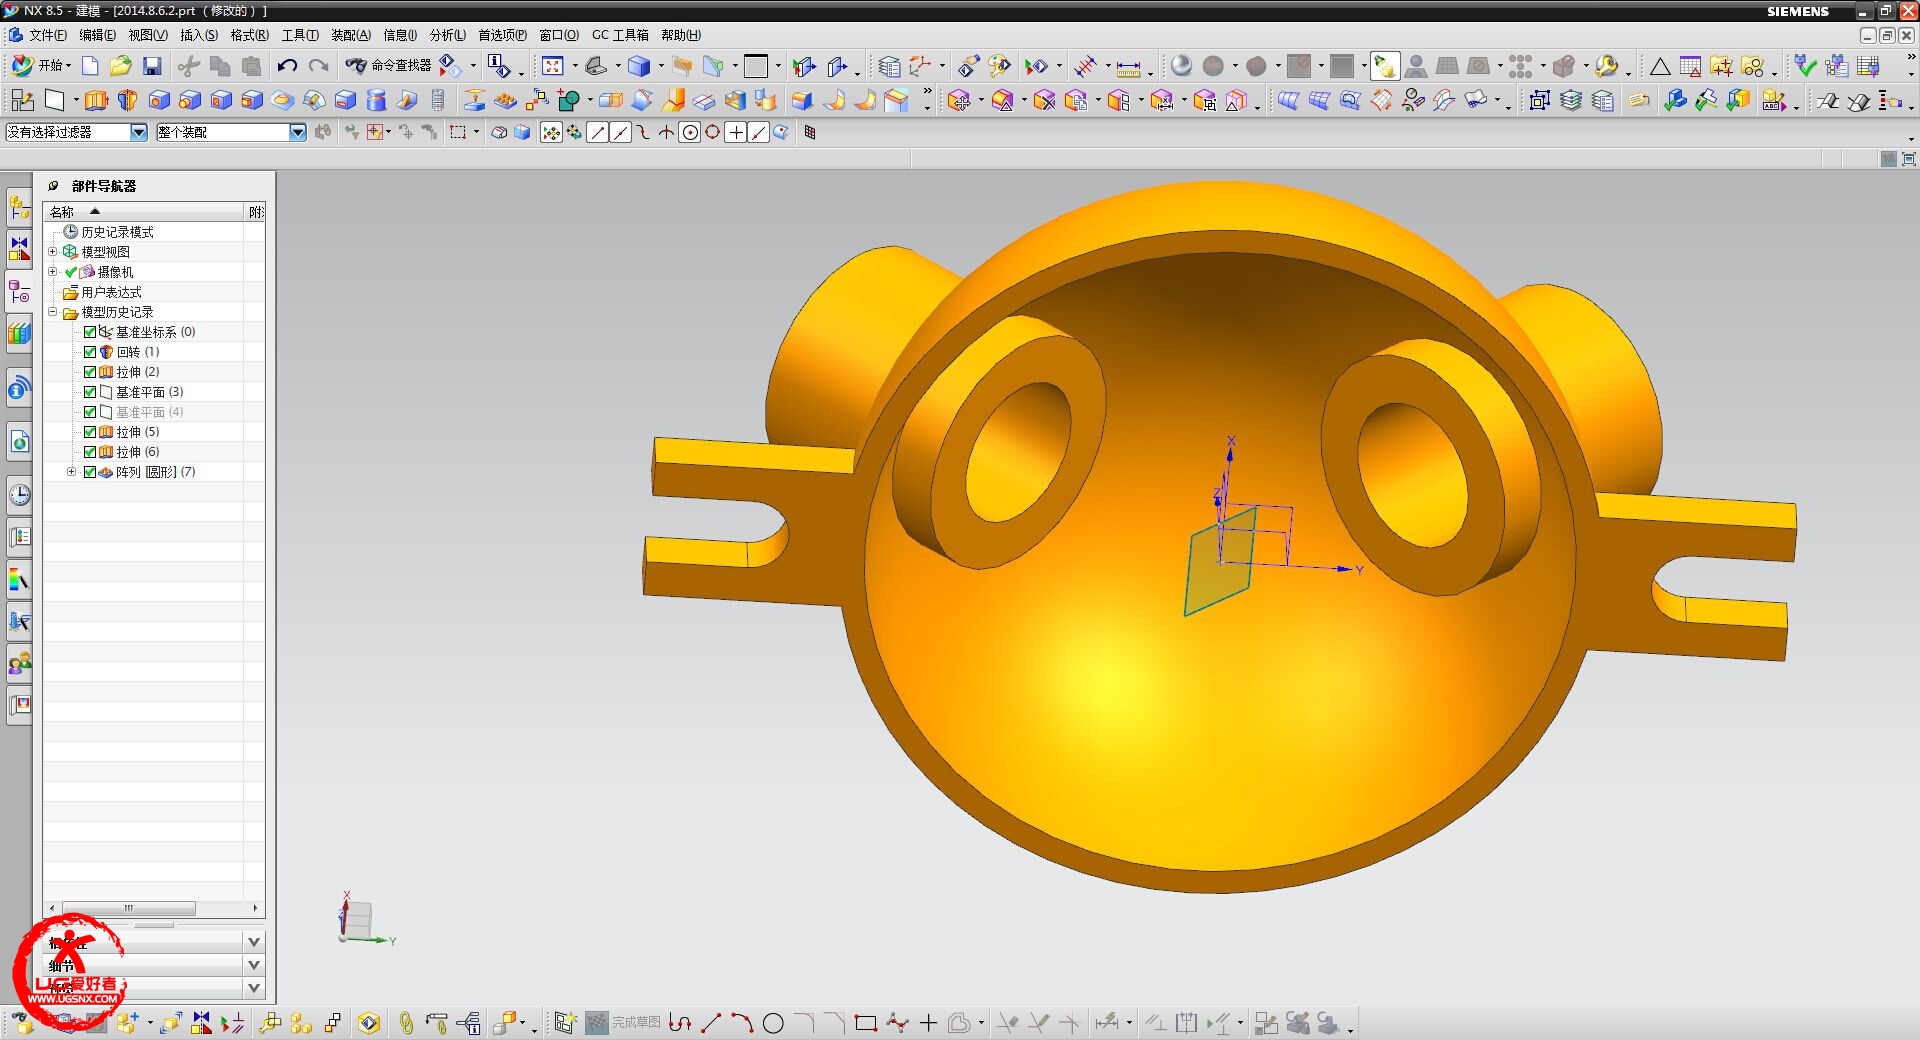Screen dimensions: 1920x1040
Task: Expand the 模型视图 tree node
Action: [x=53, y=252]
